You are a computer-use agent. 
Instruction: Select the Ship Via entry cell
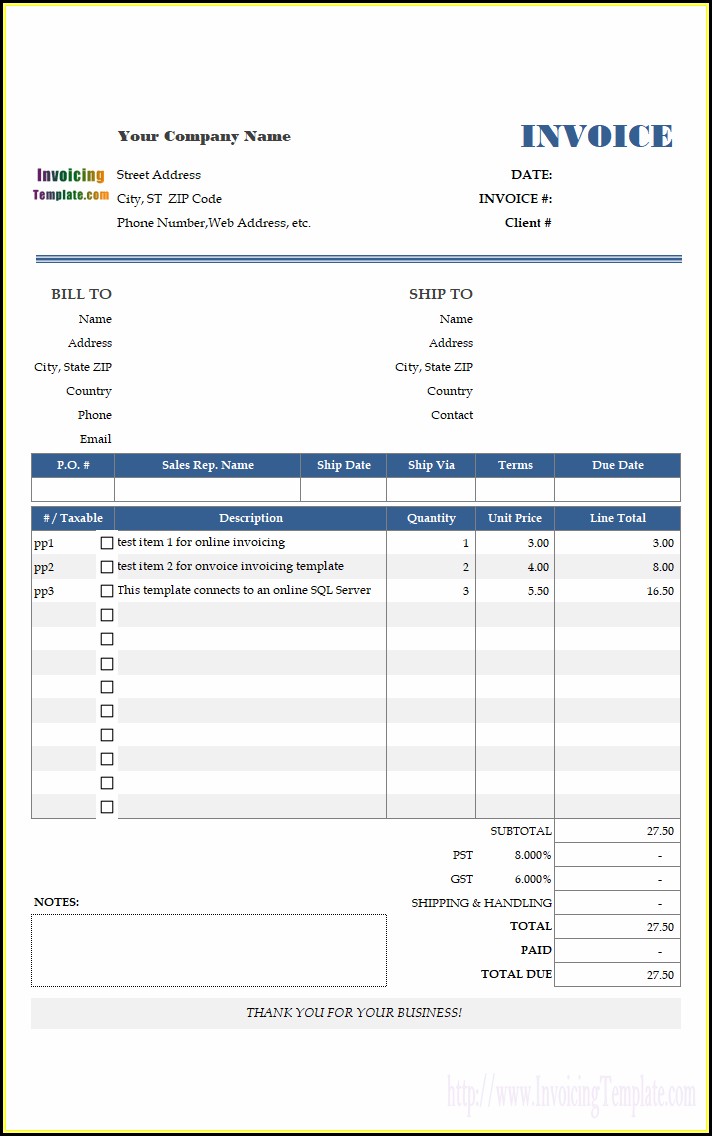point(431,489)
